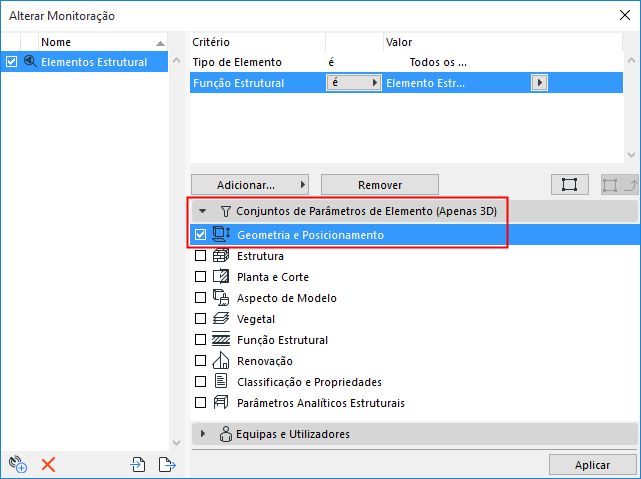Viewport: 641px width, 479px height.
Task: Click the import rule icon
Action: (139, 463)
